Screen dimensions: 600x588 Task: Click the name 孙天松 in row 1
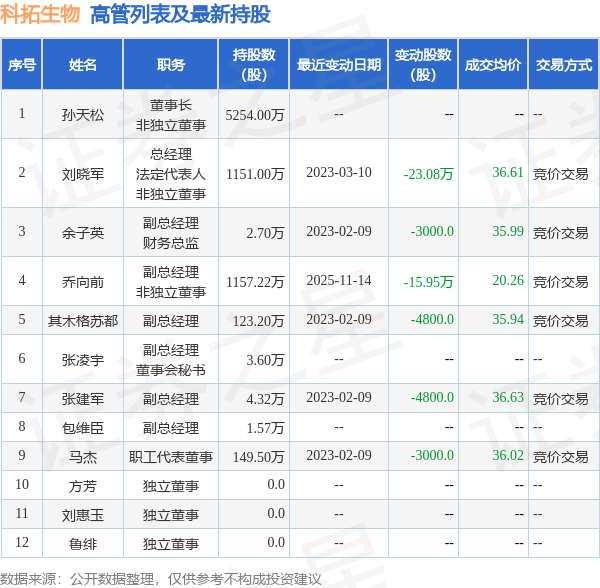[83, 115]
